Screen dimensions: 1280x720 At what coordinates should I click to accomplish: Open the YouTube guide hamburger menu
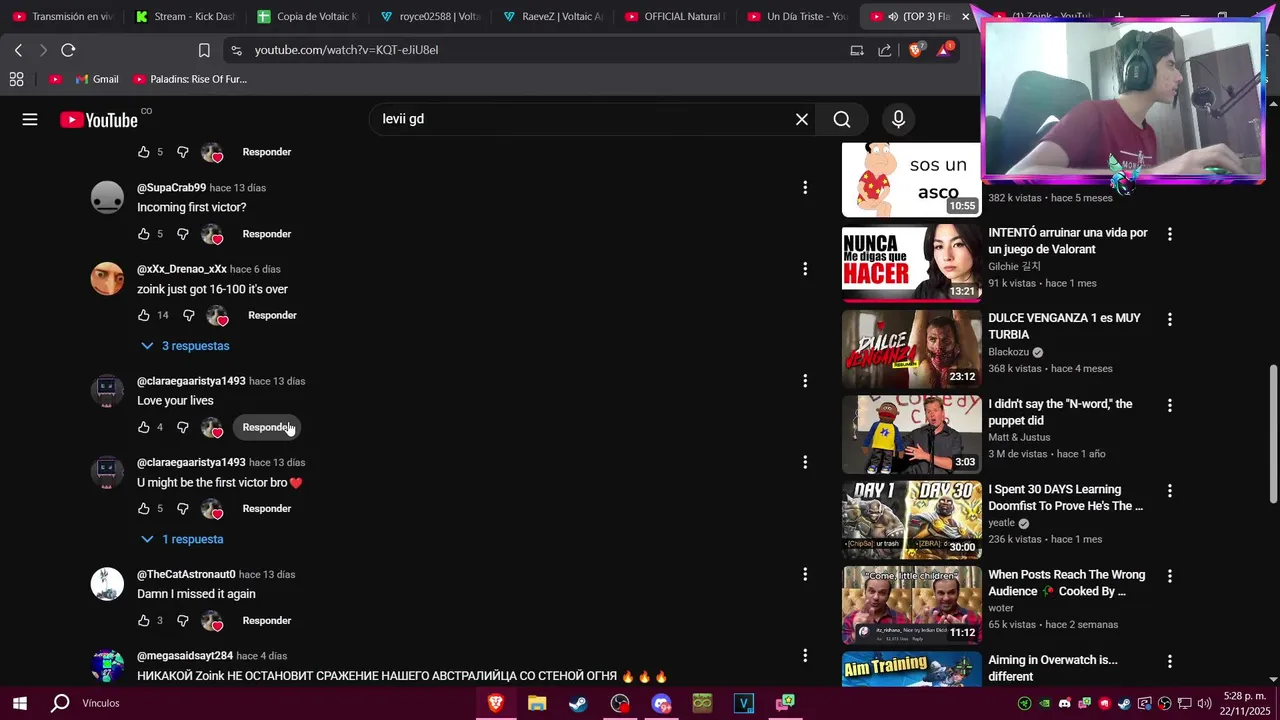30,120
